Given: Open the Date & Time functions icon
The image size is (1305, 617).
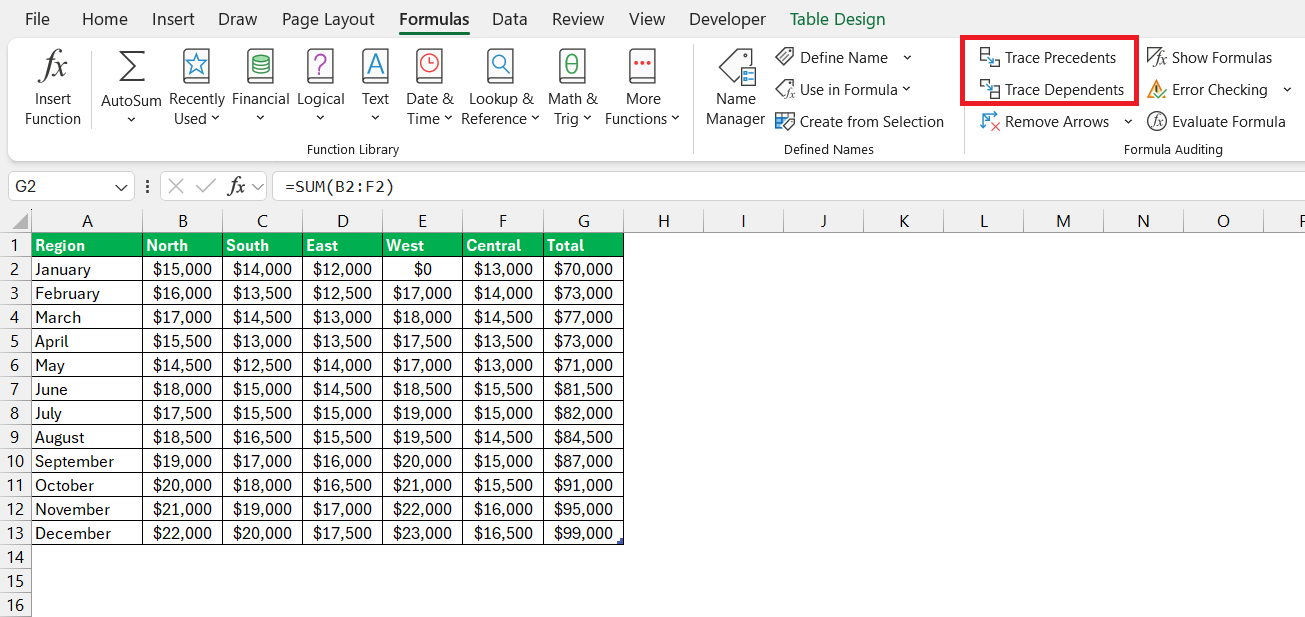Looking at the screenshot, I should (429, 67).
